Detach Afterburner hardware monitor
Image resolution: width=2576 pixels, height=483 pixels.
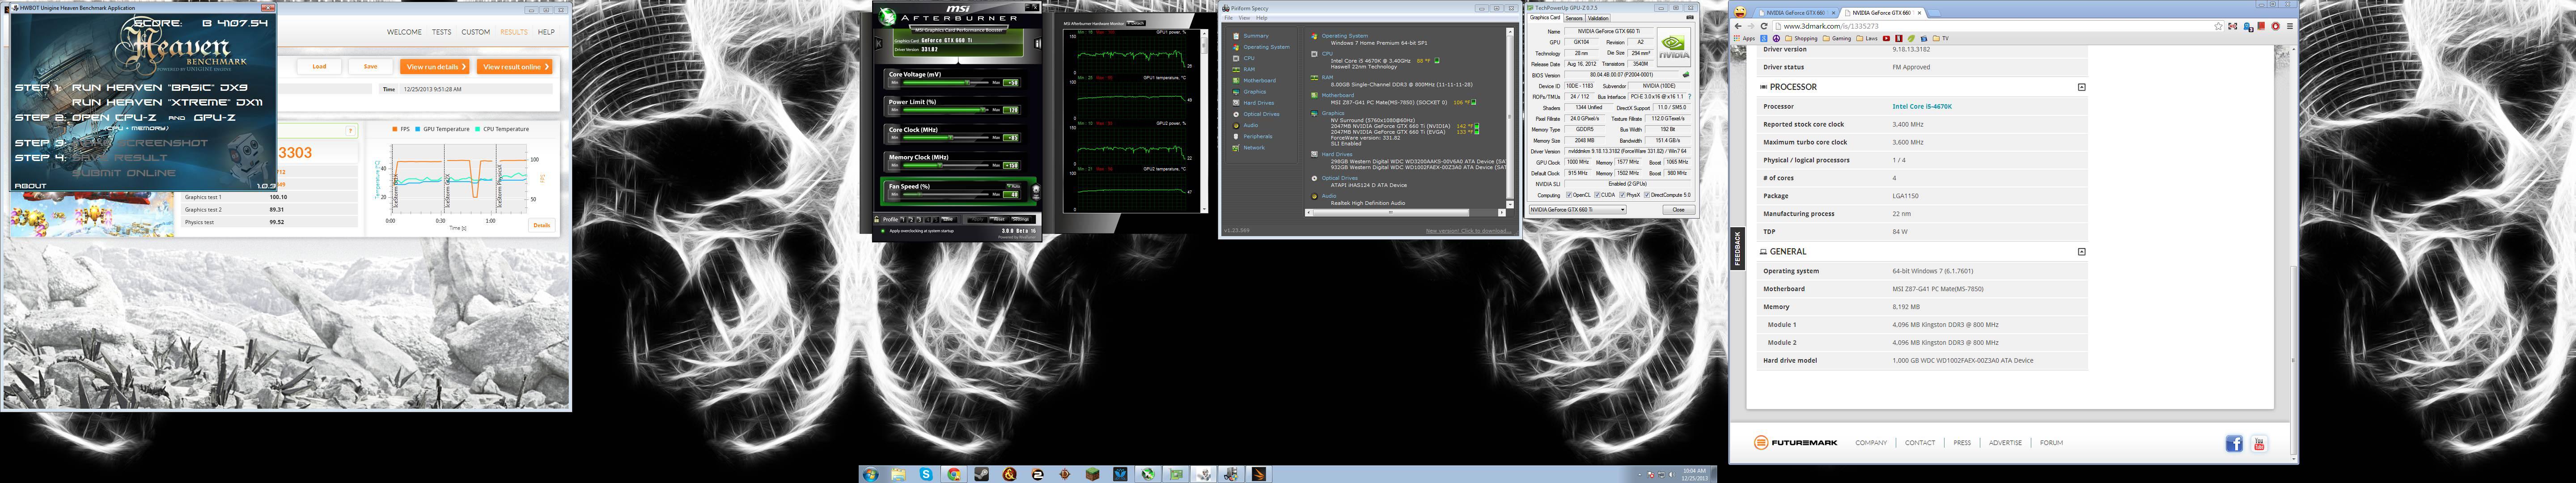(1136, 23)
